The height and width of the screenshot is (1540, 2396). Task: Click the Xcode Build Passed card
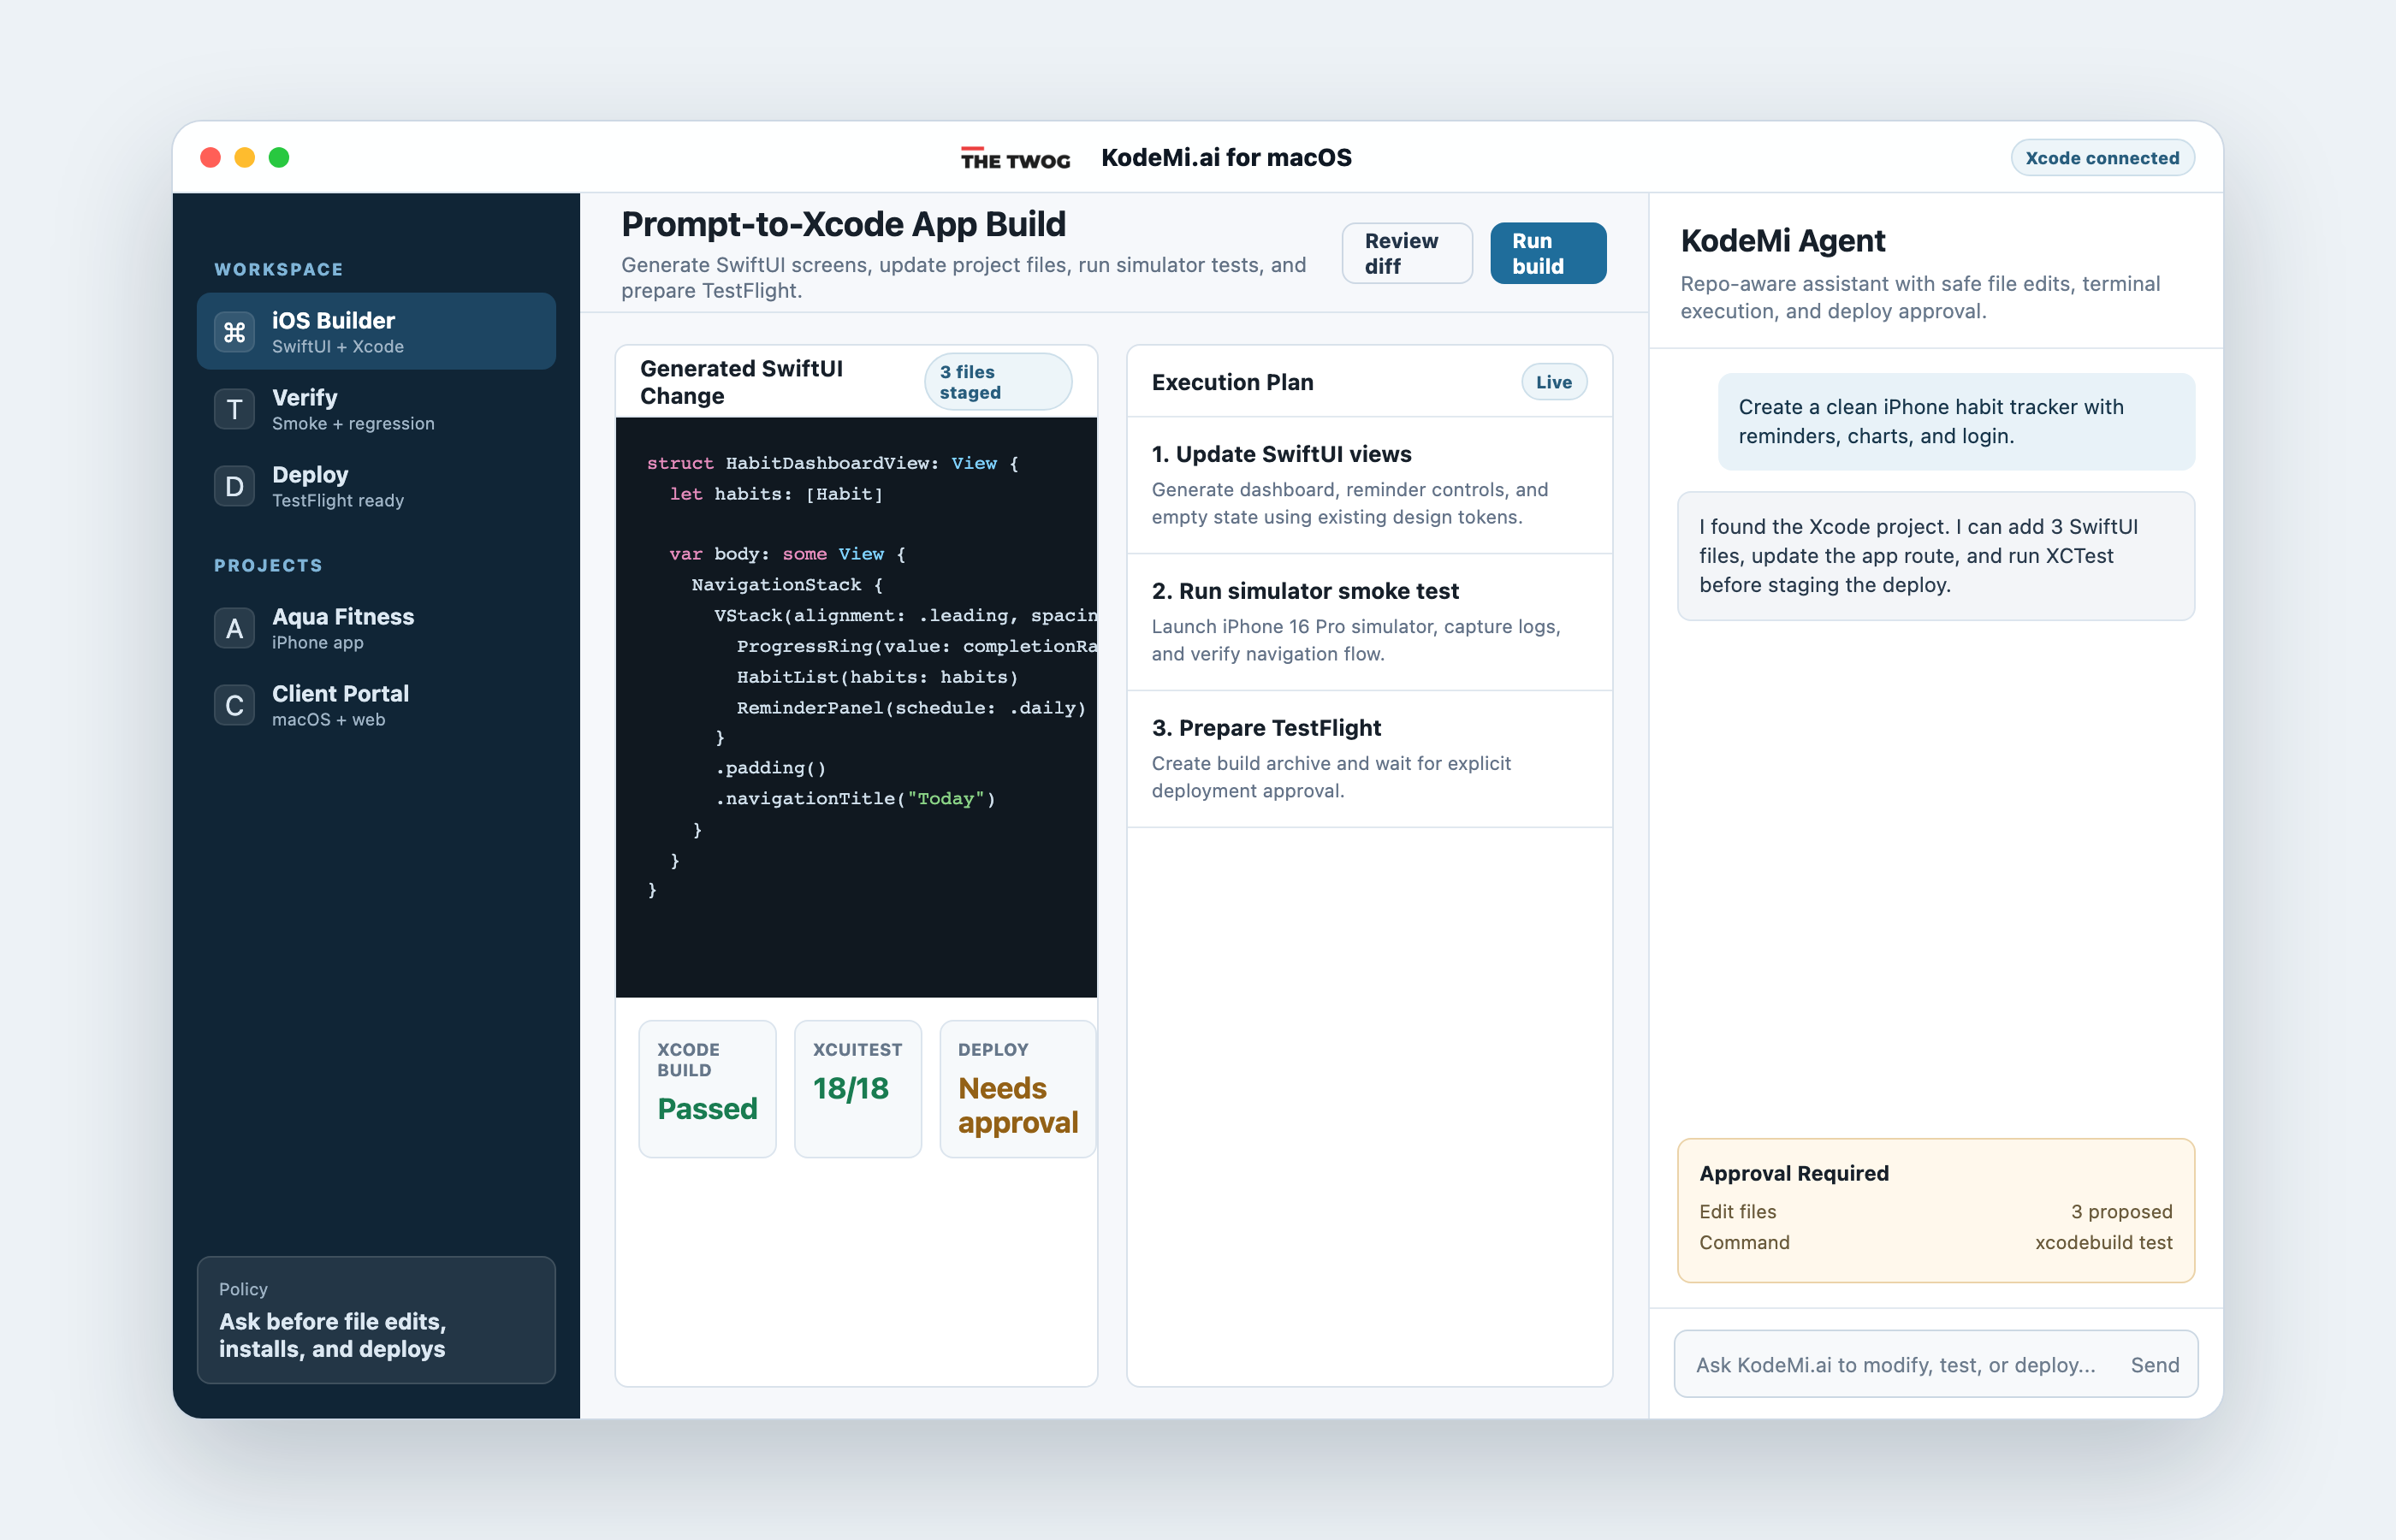click(707, 1088)
